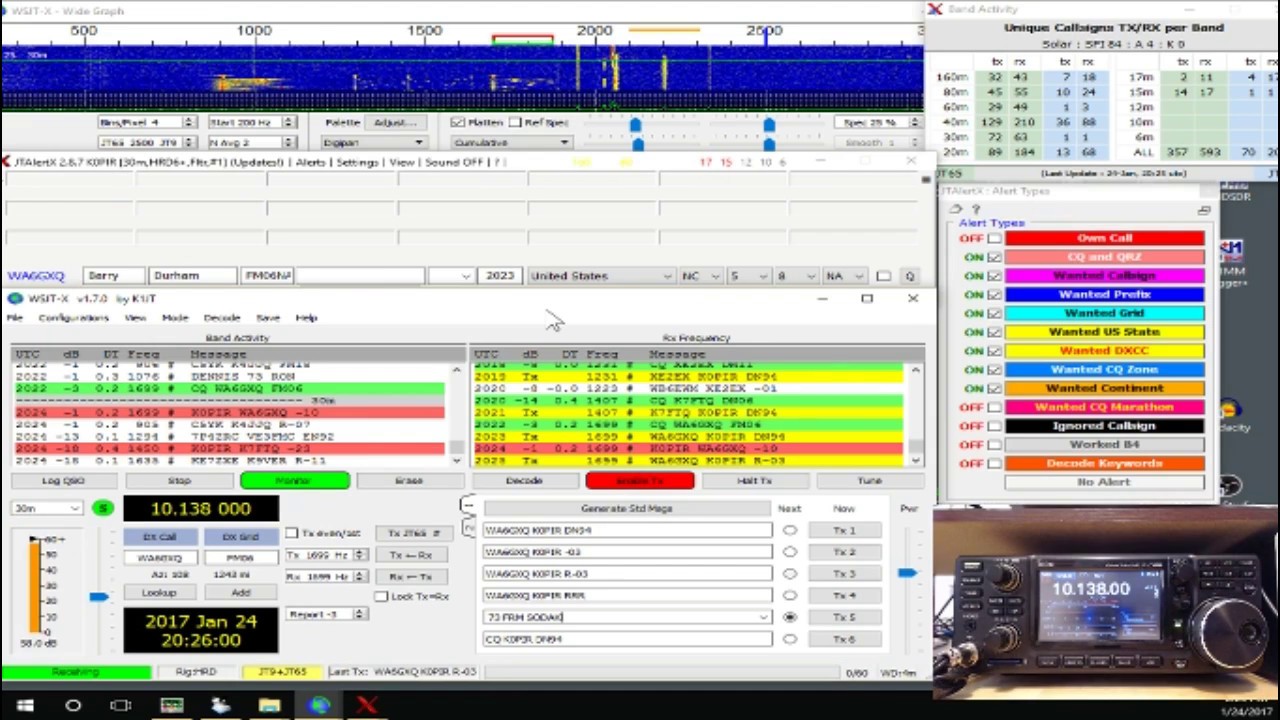The width and height of the screenshot is (1280, 720).
Task: Click the red Enable Tx button
Action: pos(640,481)
